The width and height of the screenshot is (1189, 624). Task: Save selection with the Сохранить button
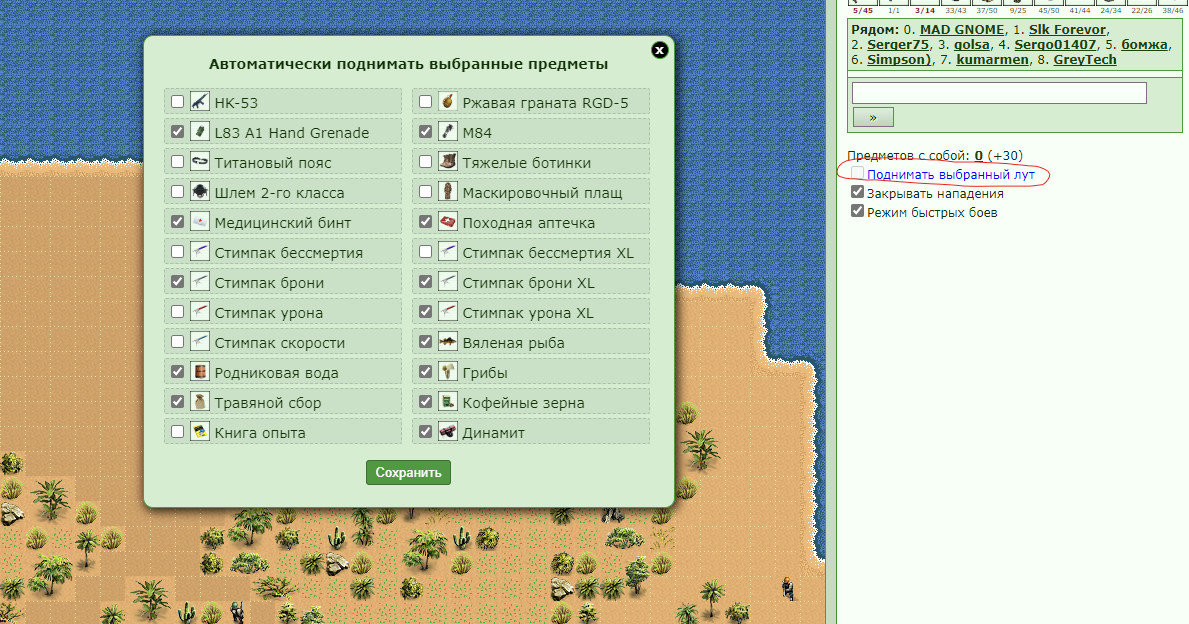click(409, 472)
